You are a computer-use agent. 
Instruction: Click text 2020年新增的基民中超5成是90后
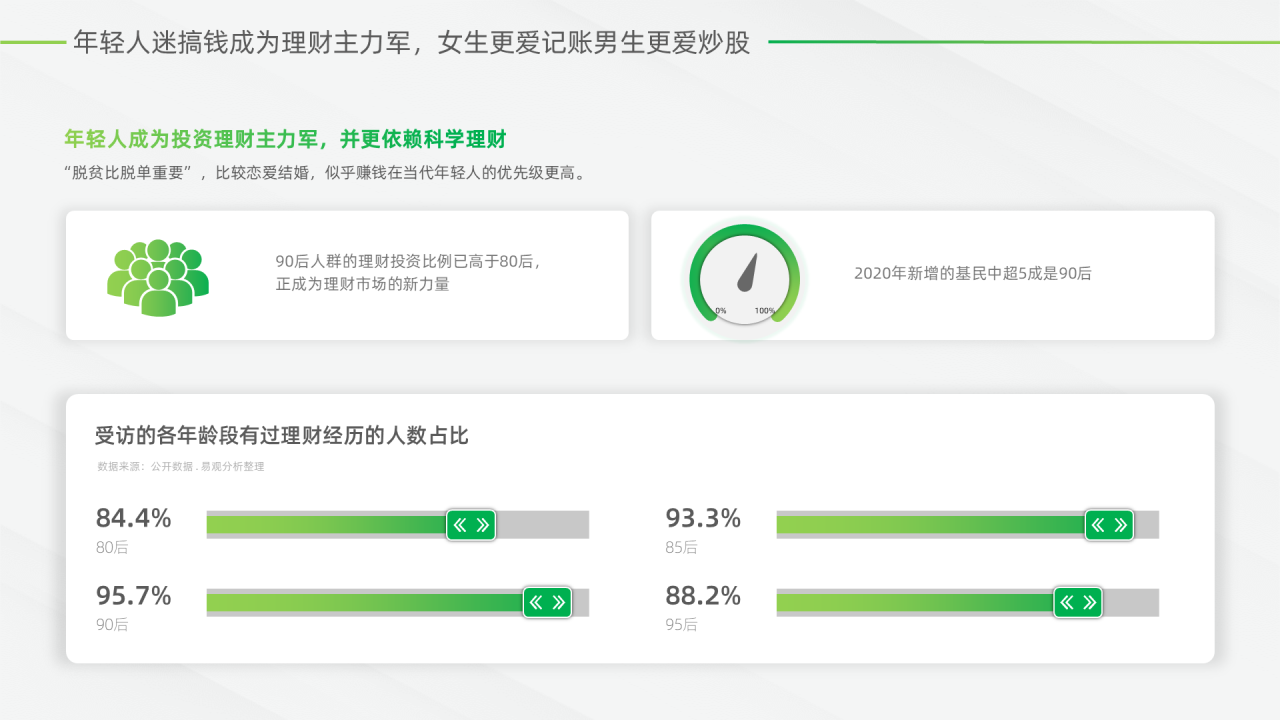tap(973, 273)
